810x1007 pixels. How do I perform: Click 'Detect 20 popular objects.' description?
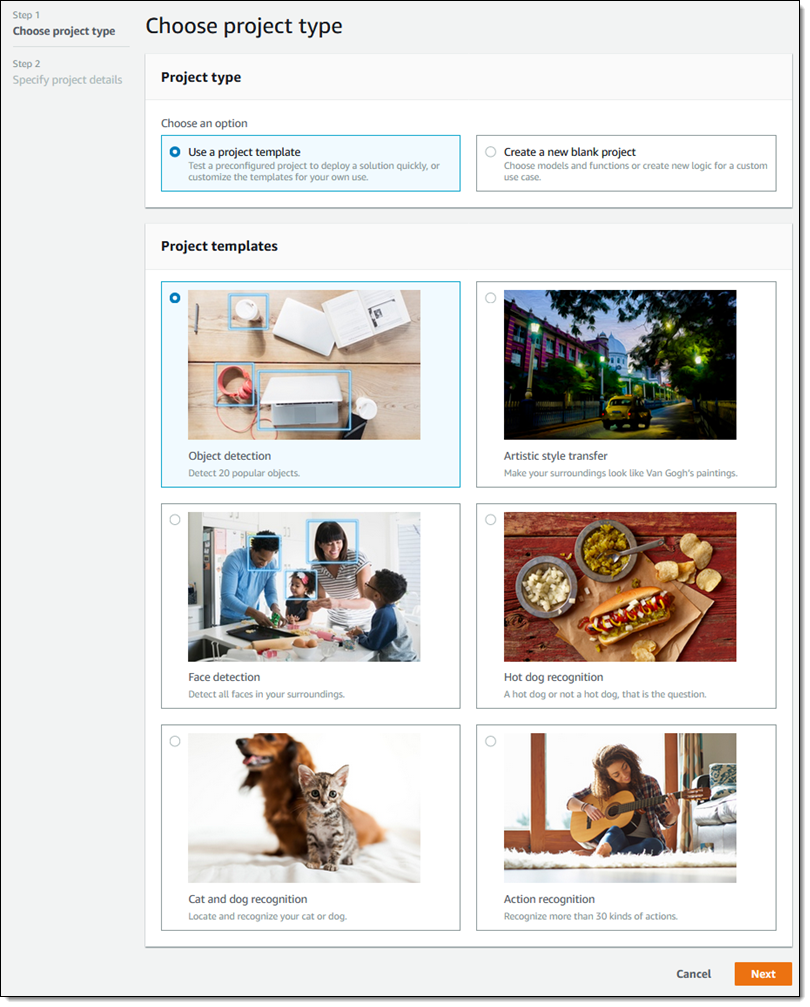tap(244, 473)
